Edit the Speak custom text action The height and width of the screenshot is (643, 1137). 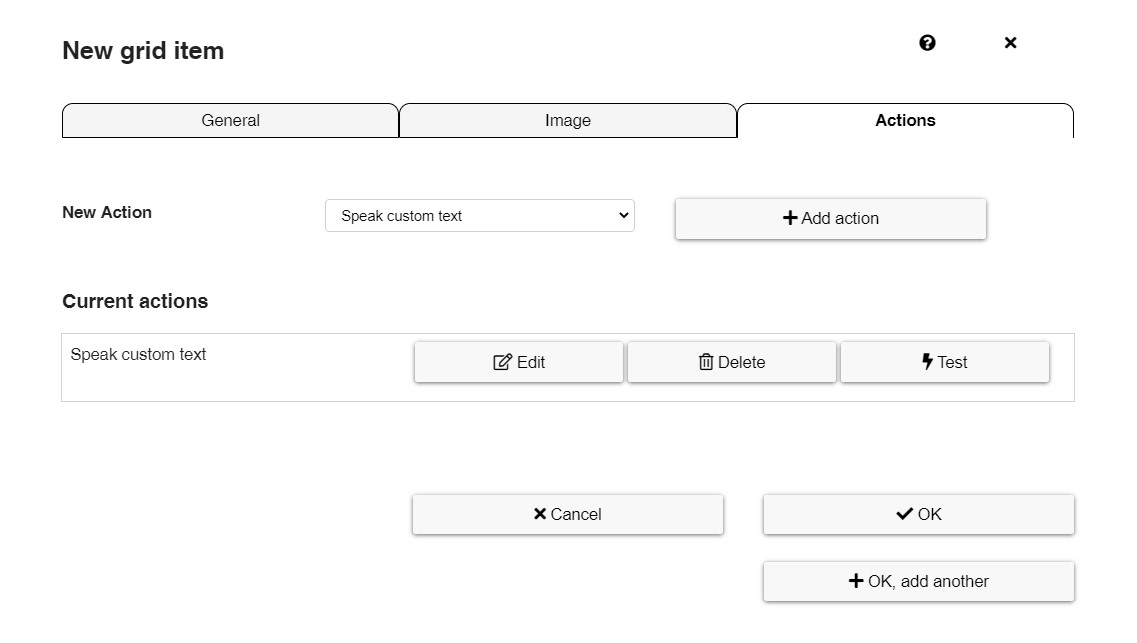pos(518,362)
